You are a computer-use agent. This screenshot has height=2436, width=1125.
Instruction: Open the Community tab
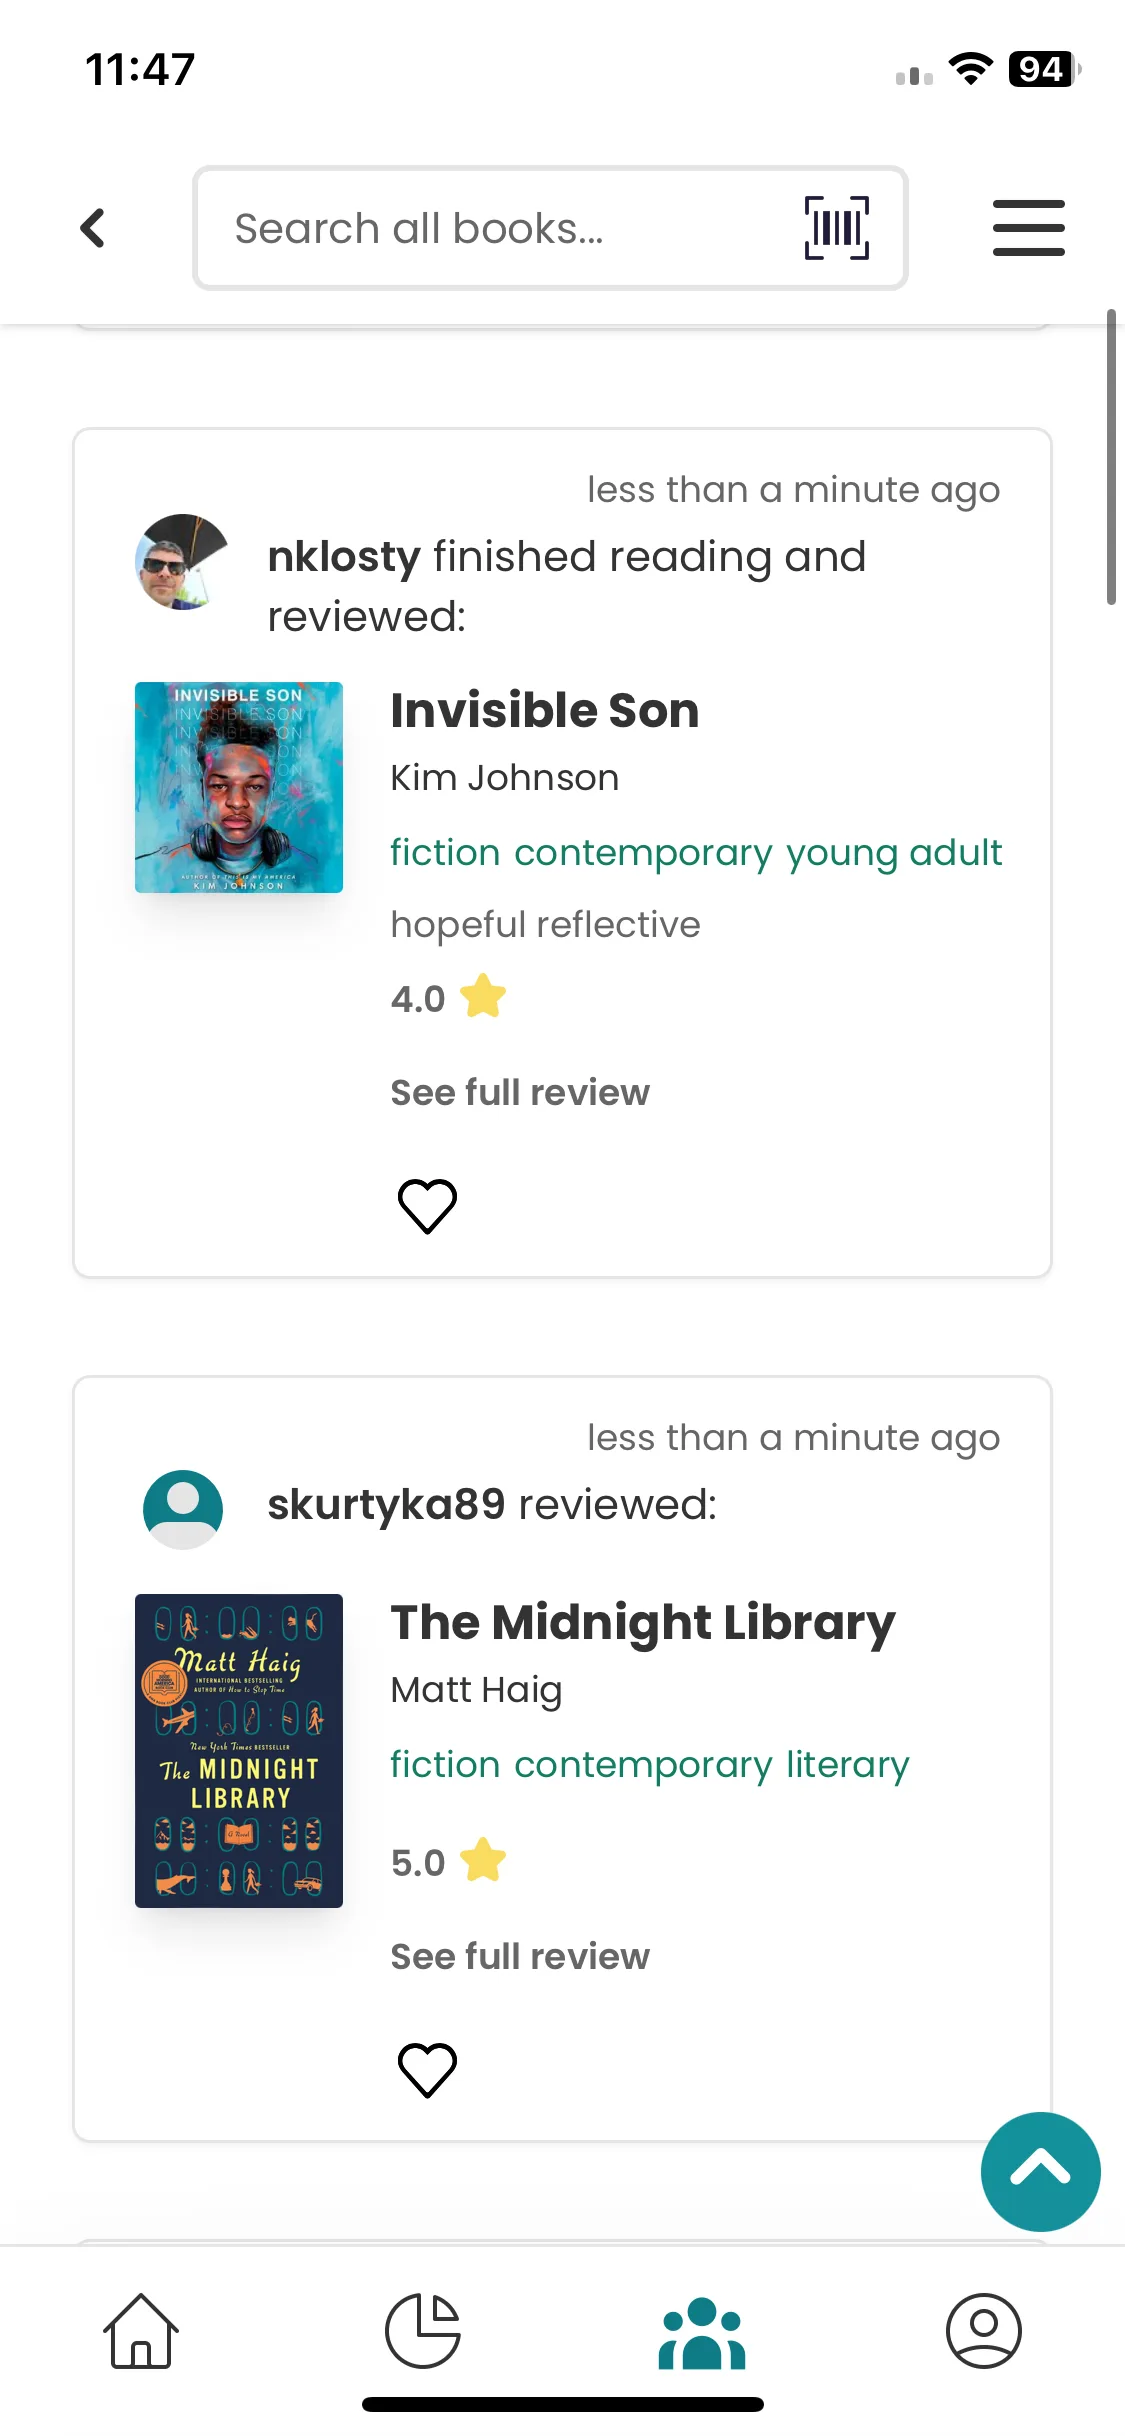[x=702, y=2333]
